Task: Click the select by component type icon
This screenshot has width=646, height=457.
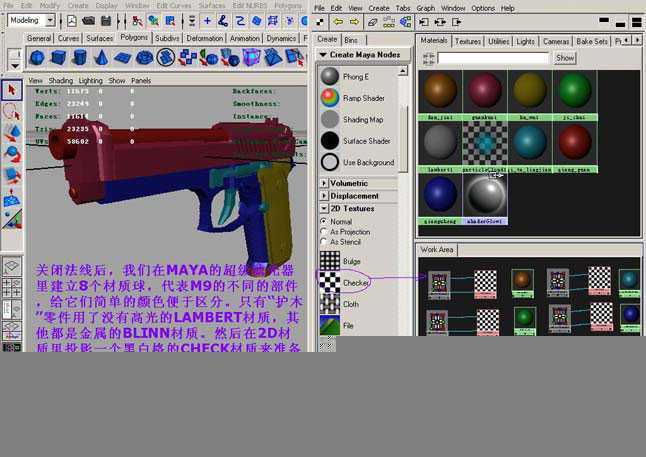Action: (x=169, y=21)
